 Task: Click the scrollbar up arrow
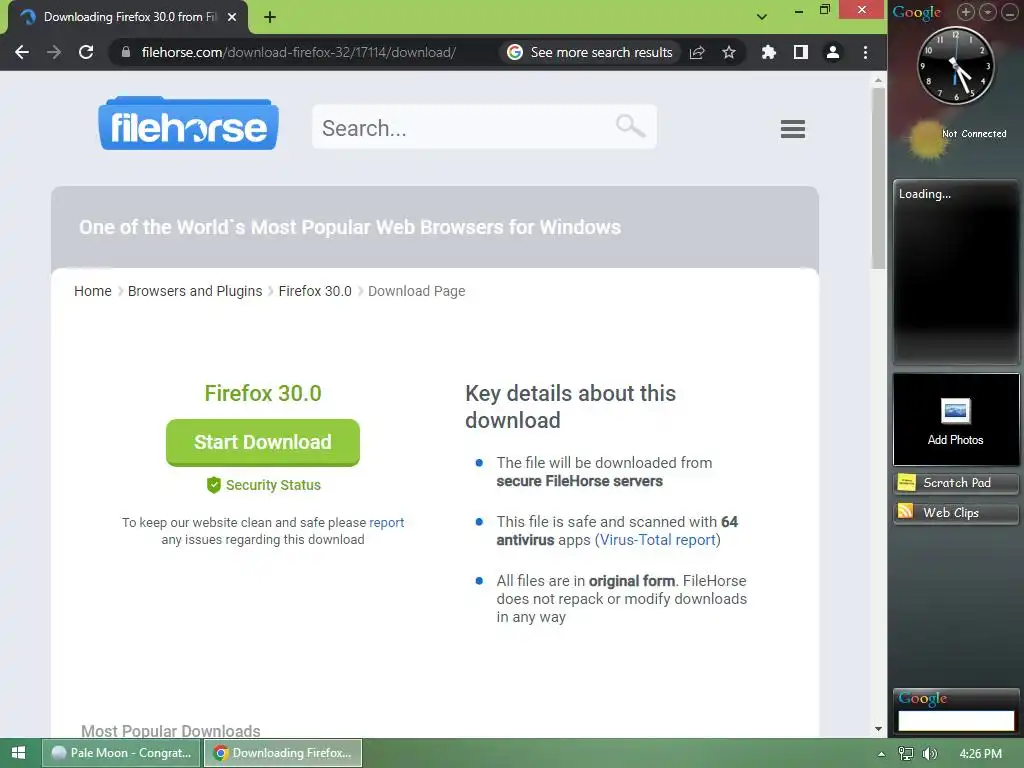tap(878, 80)
